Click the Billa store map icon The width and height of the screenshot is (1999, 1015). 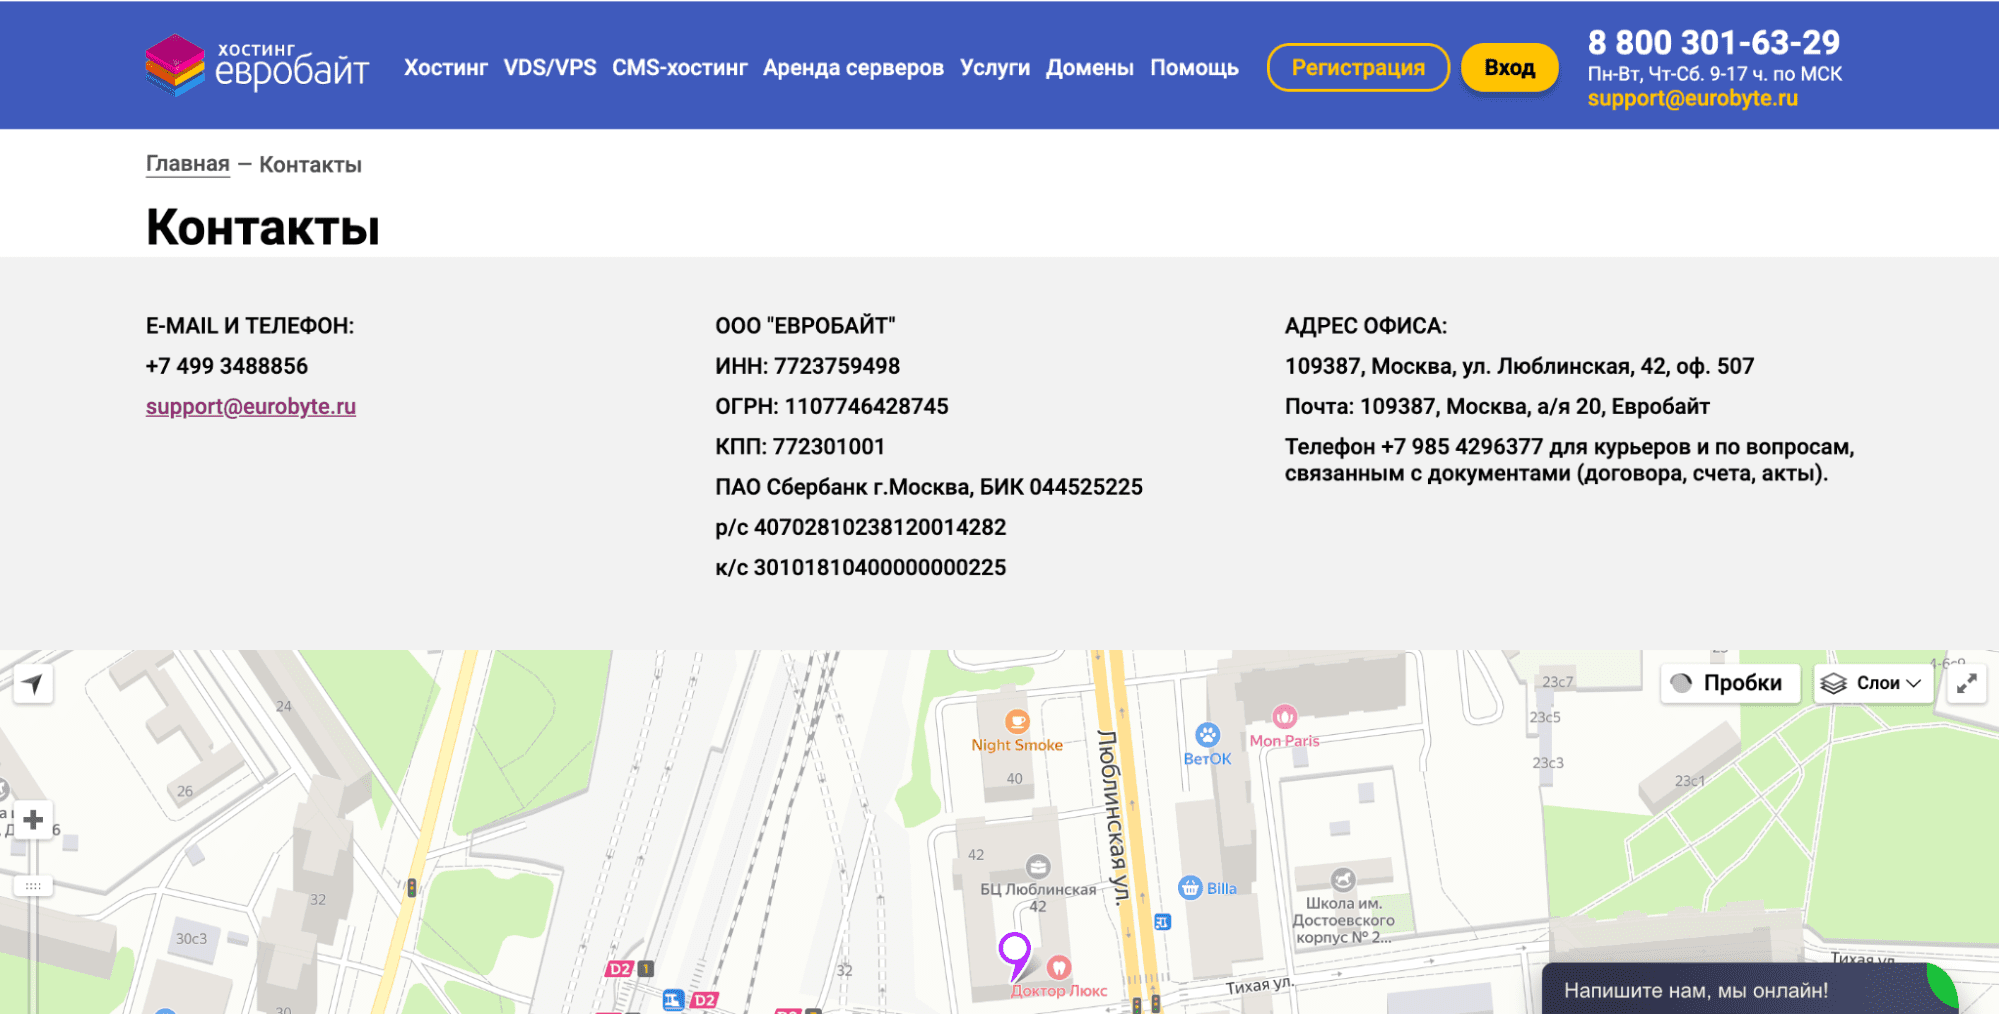pos(1190,888)
